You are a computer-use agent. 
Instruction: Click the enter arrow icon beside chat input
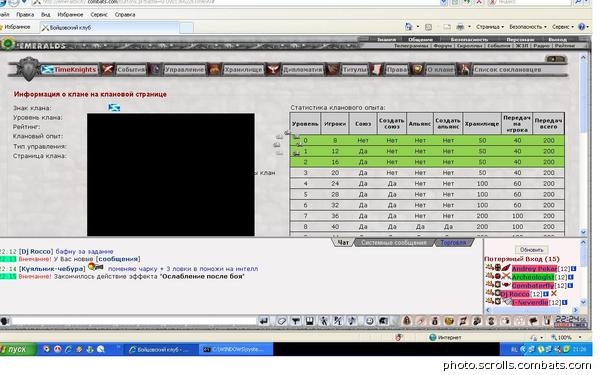pos(264,321)
